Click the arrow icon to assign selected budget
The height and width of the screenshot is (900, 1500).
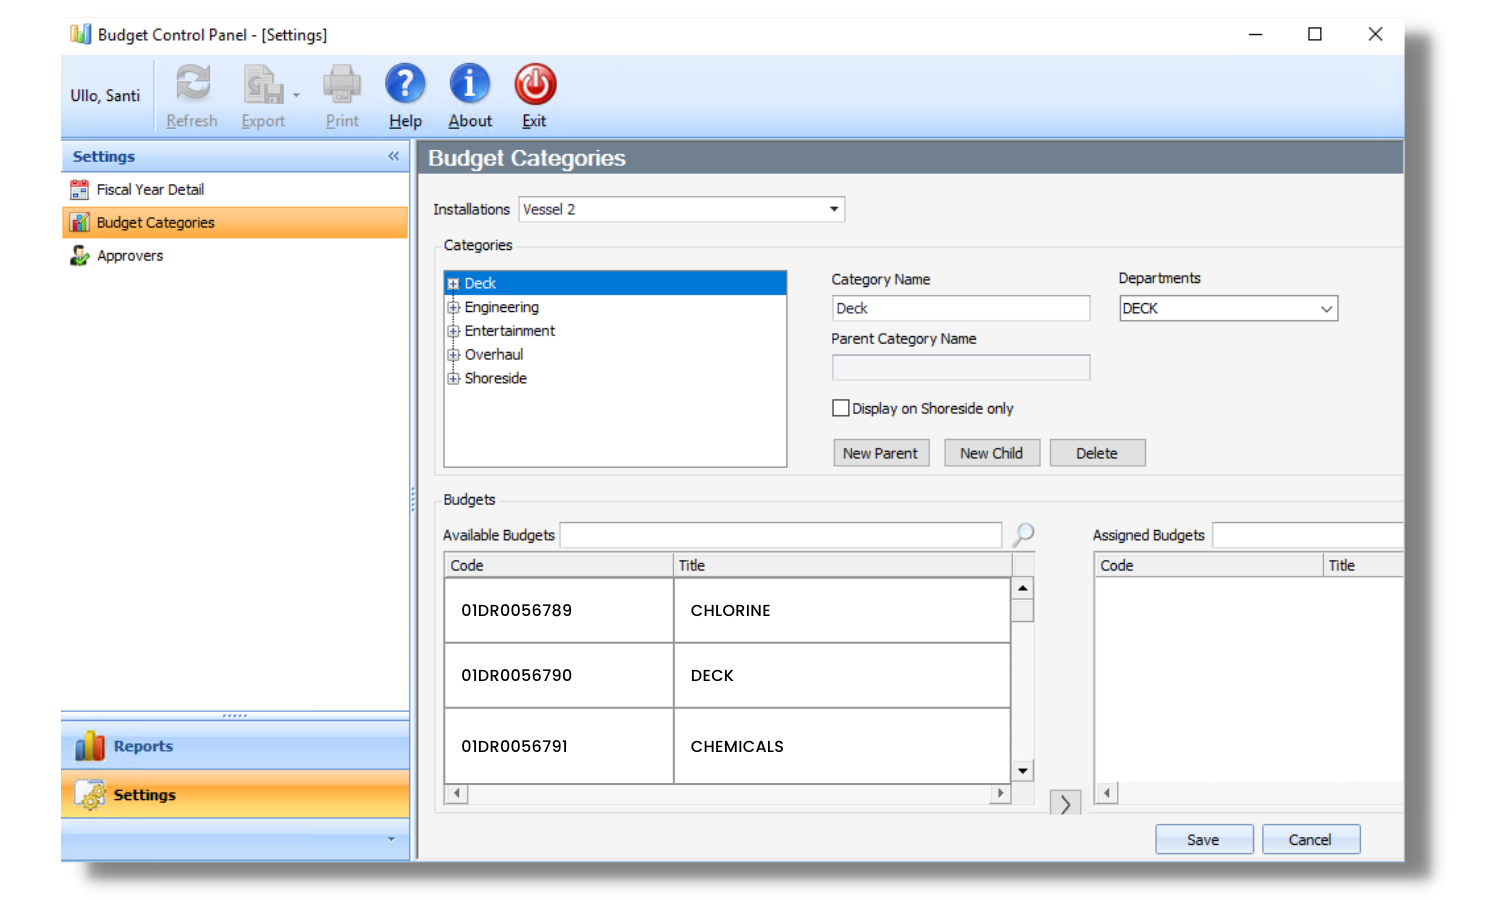coord(1065,803)
